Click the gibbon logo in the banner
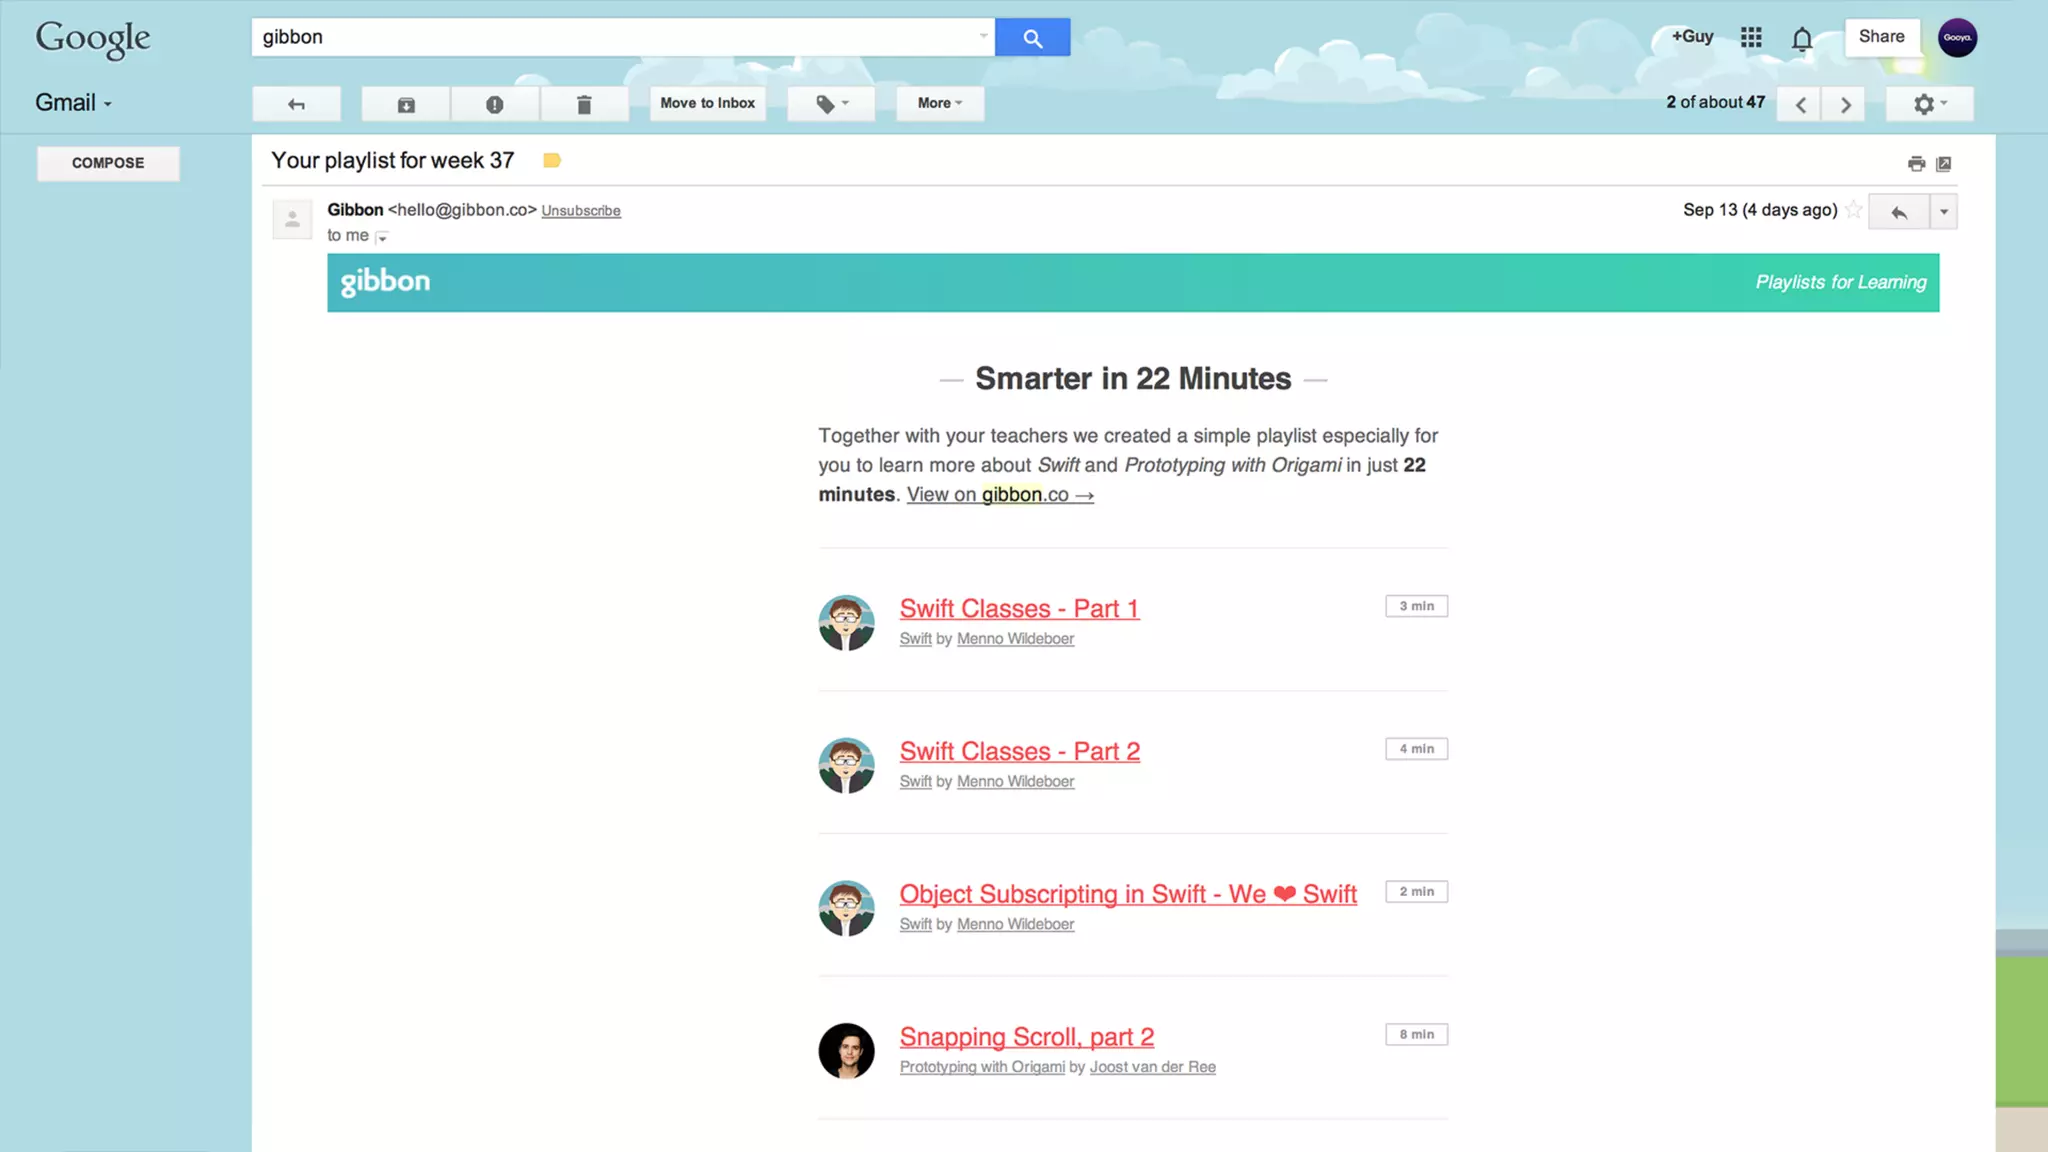 tap(385, 282)
